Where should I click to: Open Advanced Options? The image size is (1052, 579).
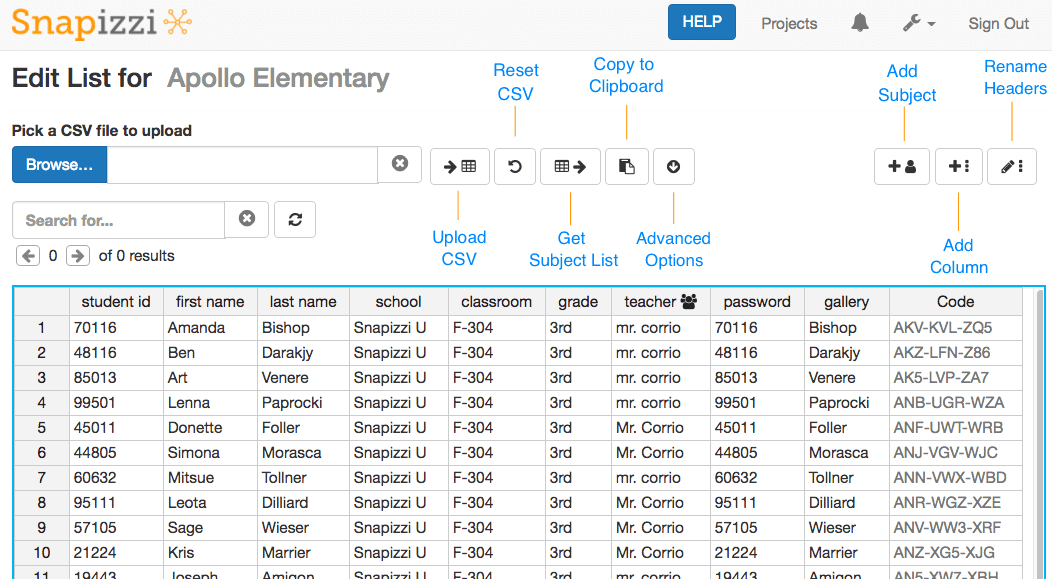tap(673, 166)
